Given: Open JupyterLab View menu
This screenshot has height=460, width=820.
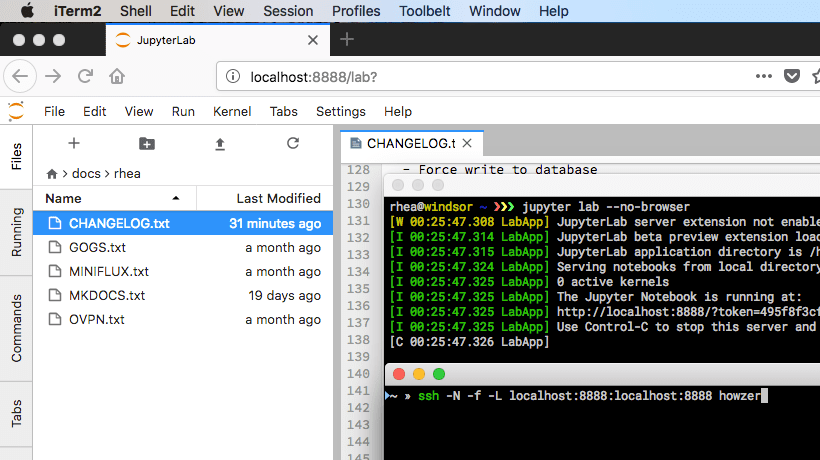Looking at the screenshot, I should click(139, 111).
